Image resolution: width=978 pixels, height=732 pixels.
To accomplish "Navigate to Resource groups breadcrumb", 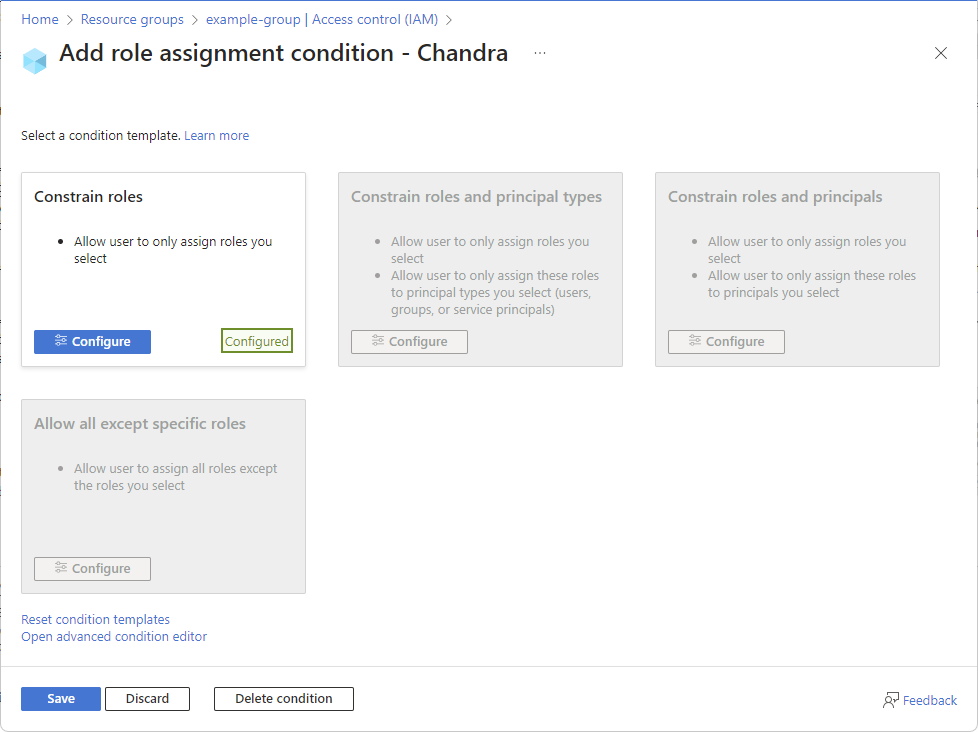I will (132, 20).
